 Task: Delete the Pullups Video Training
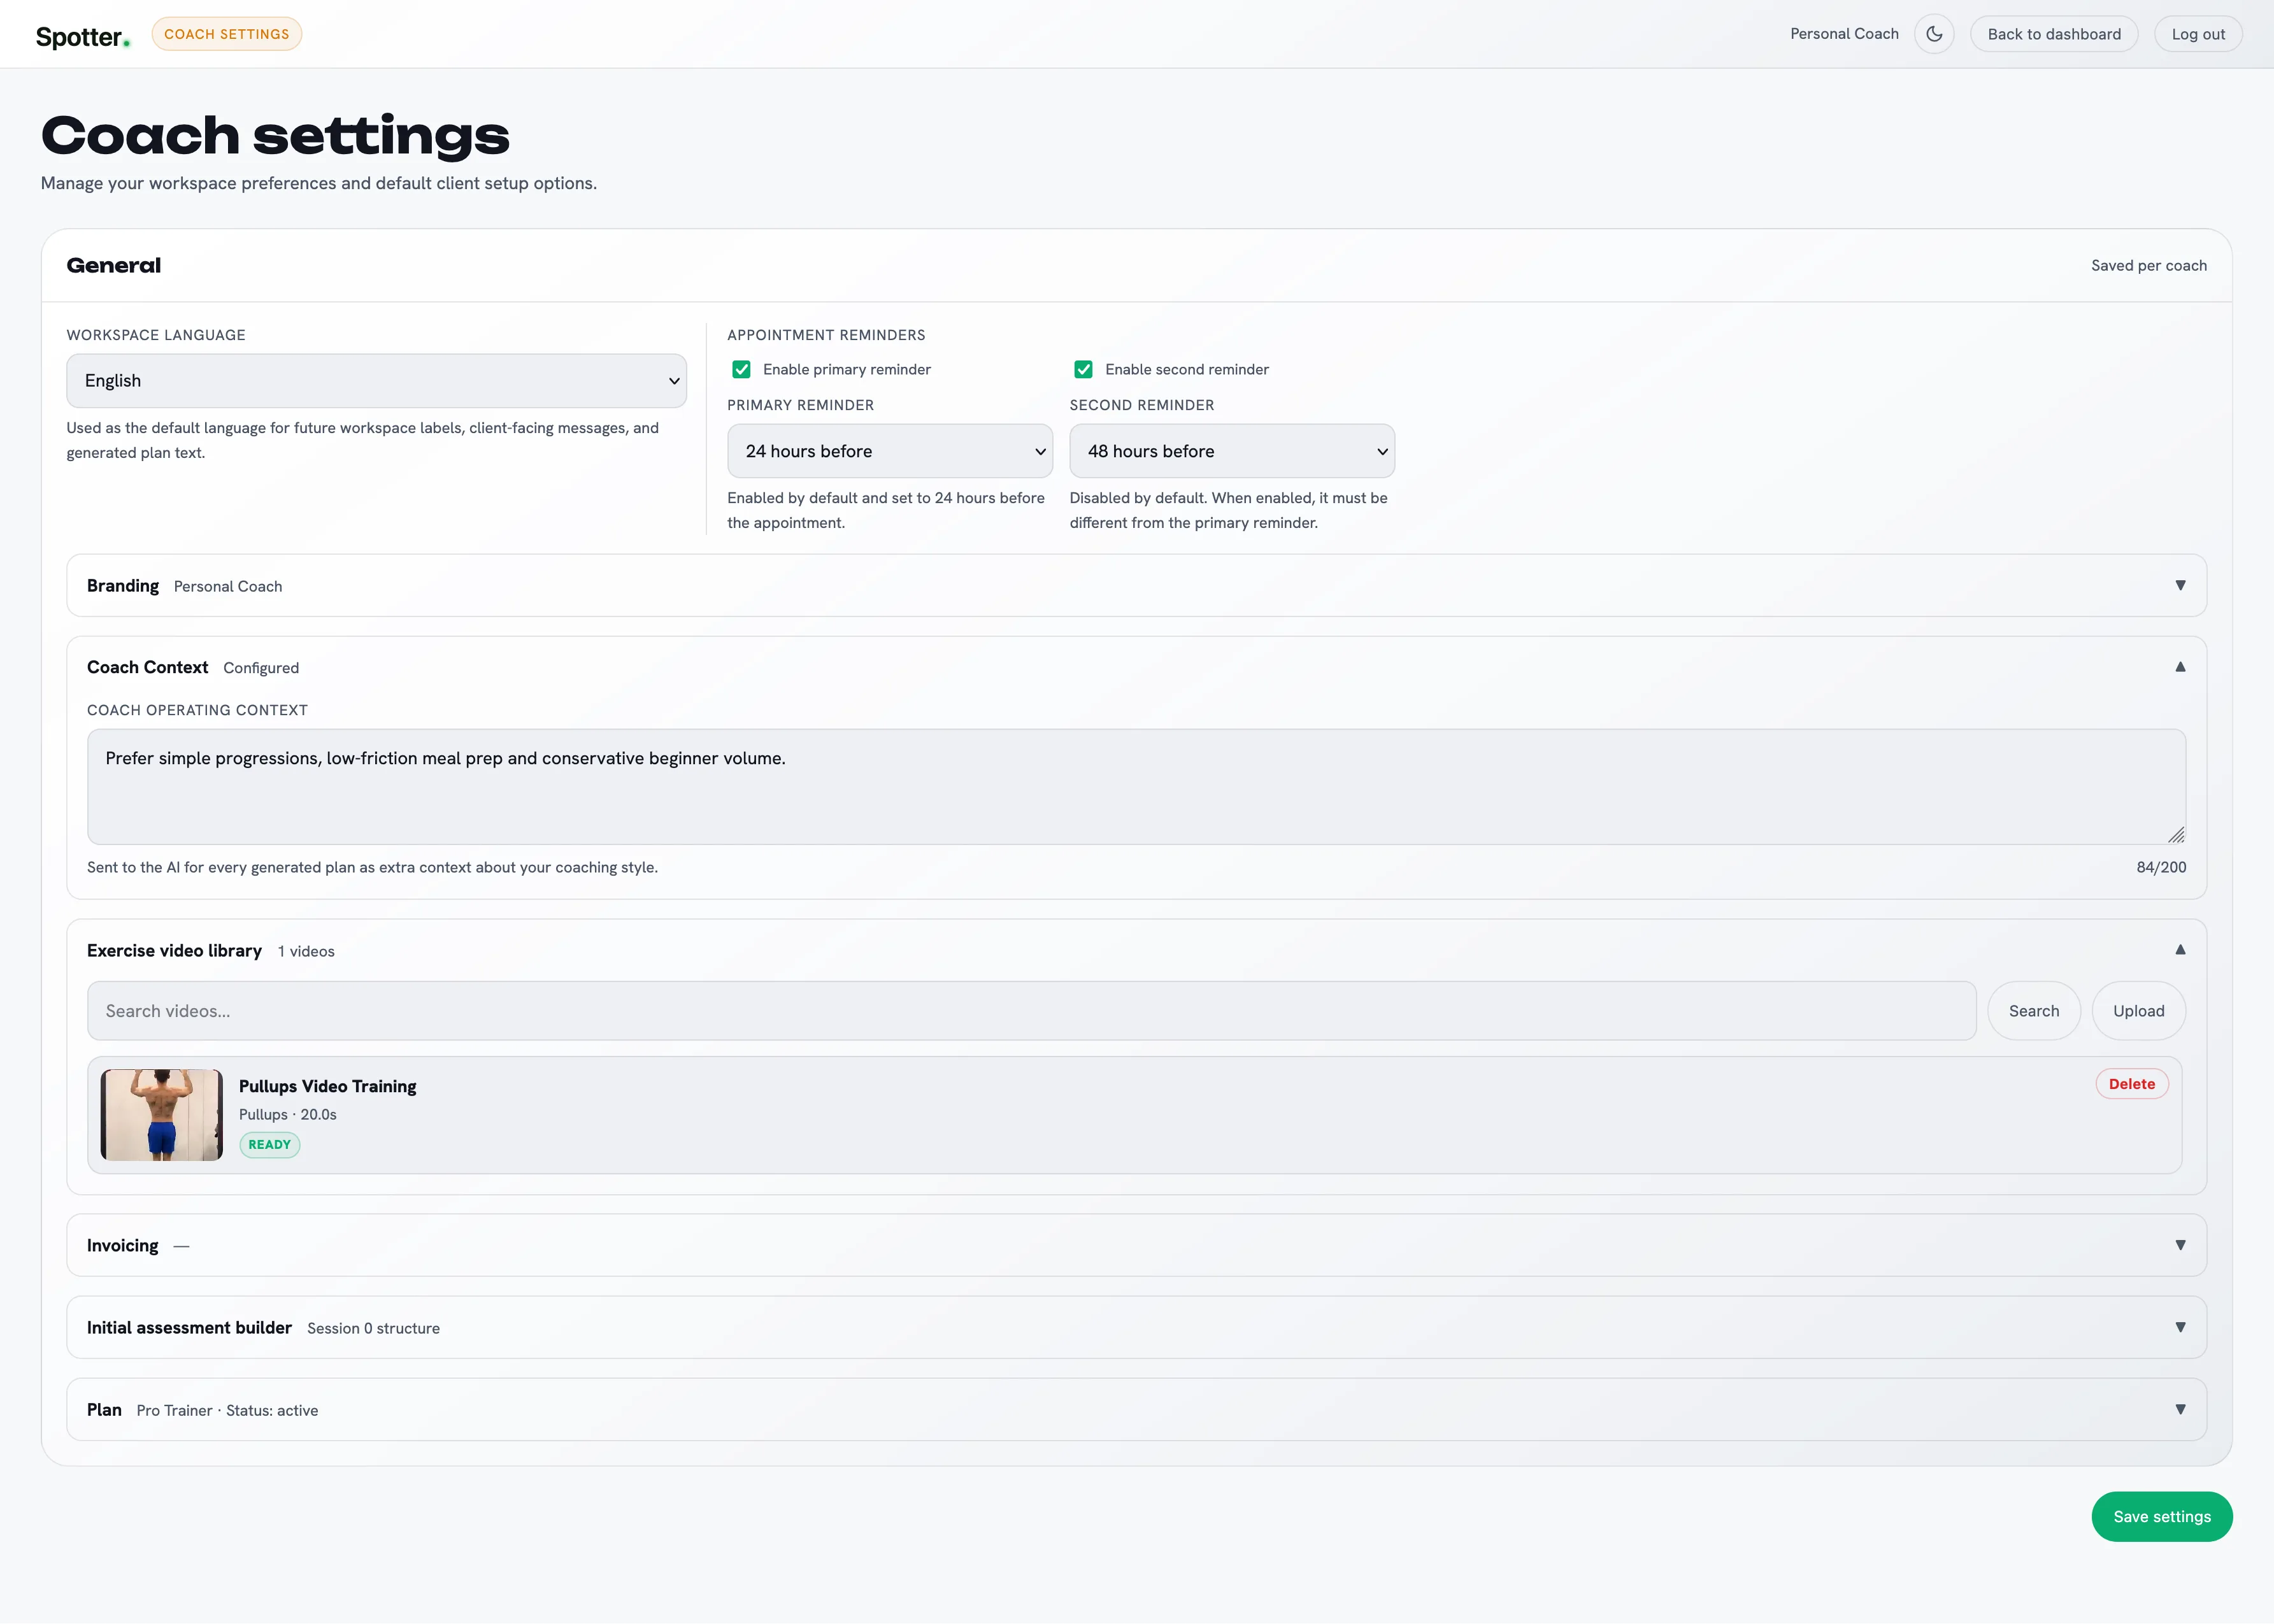(x=2132, y=1084)
